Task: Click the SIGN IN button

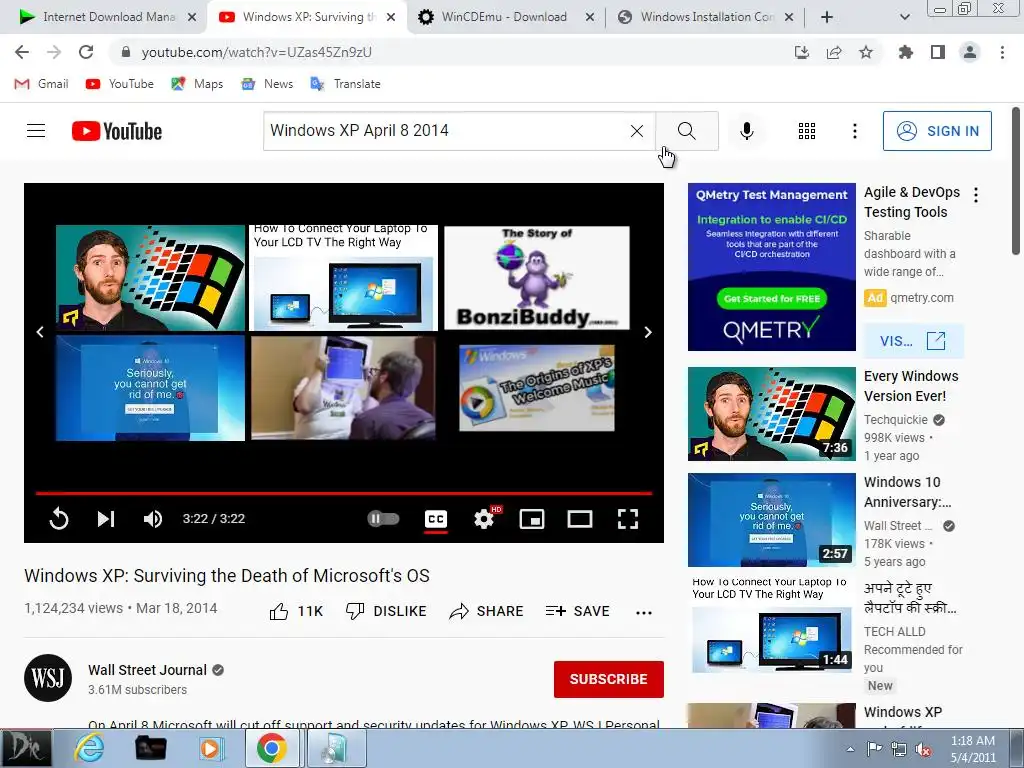Action: click(x=937, y=131)
